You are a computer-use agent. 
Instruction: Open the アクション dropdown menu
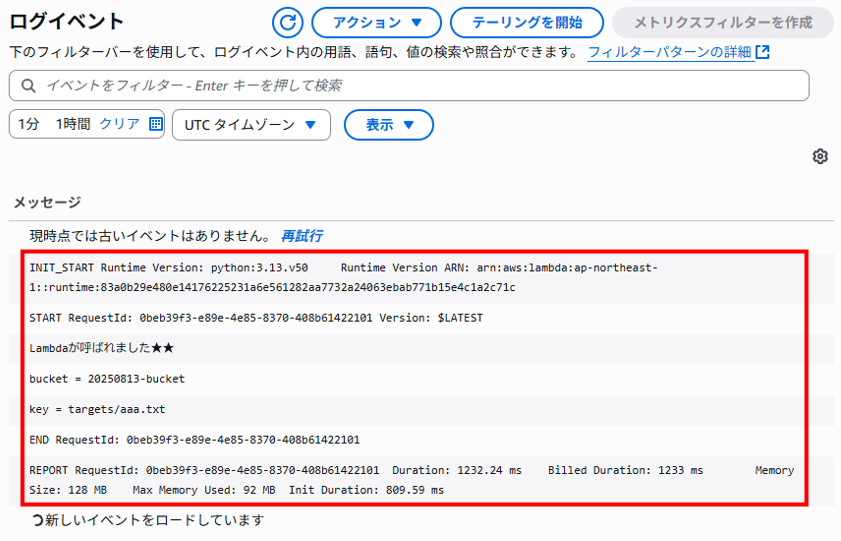pyautogui.click(x=377, y=23)
